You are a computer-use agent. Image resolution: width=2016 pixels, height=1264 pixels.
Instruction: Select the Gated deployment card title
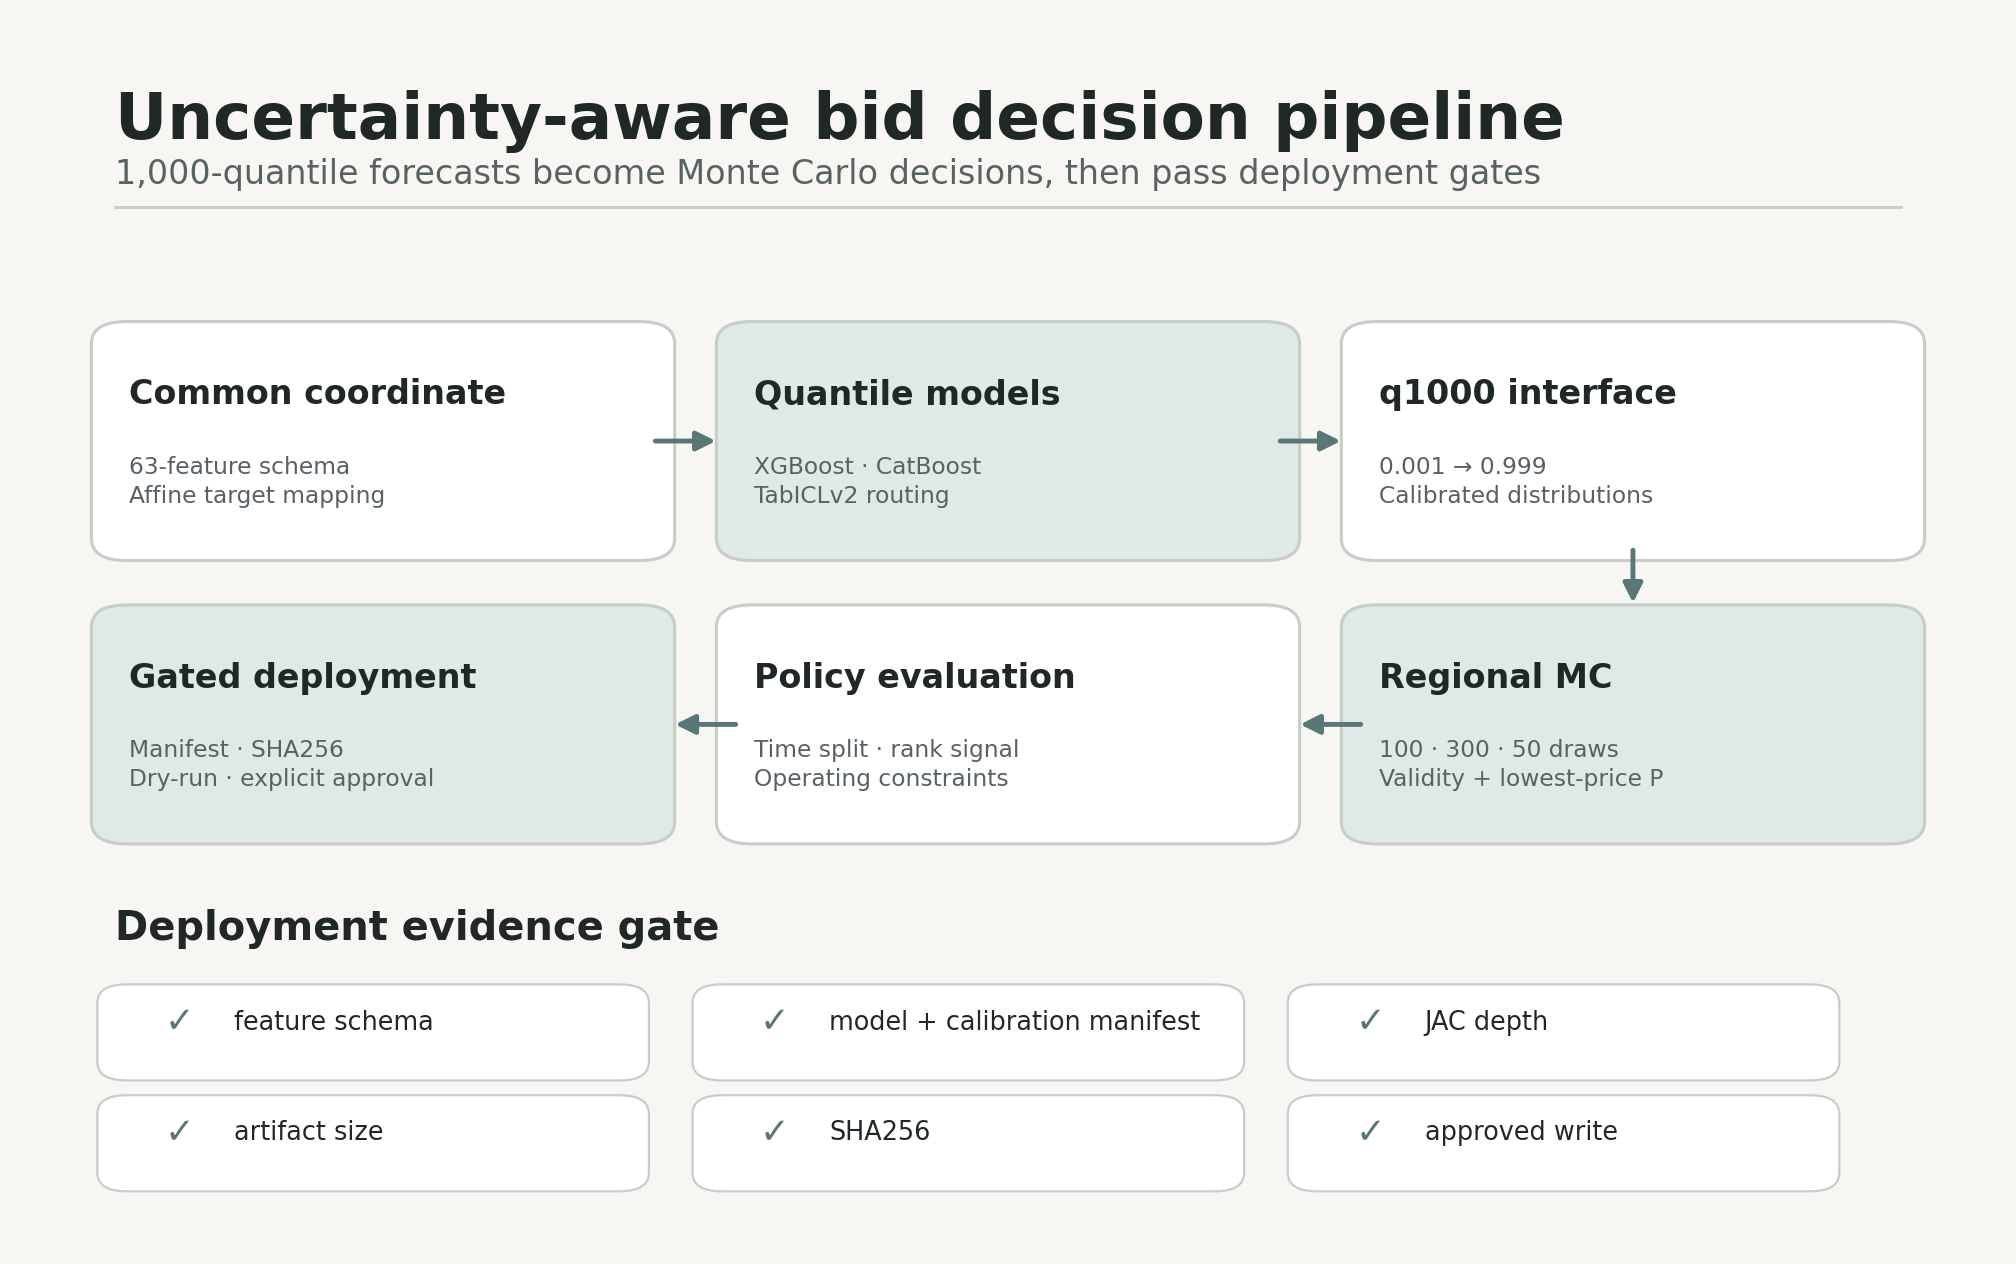point(302,677)
